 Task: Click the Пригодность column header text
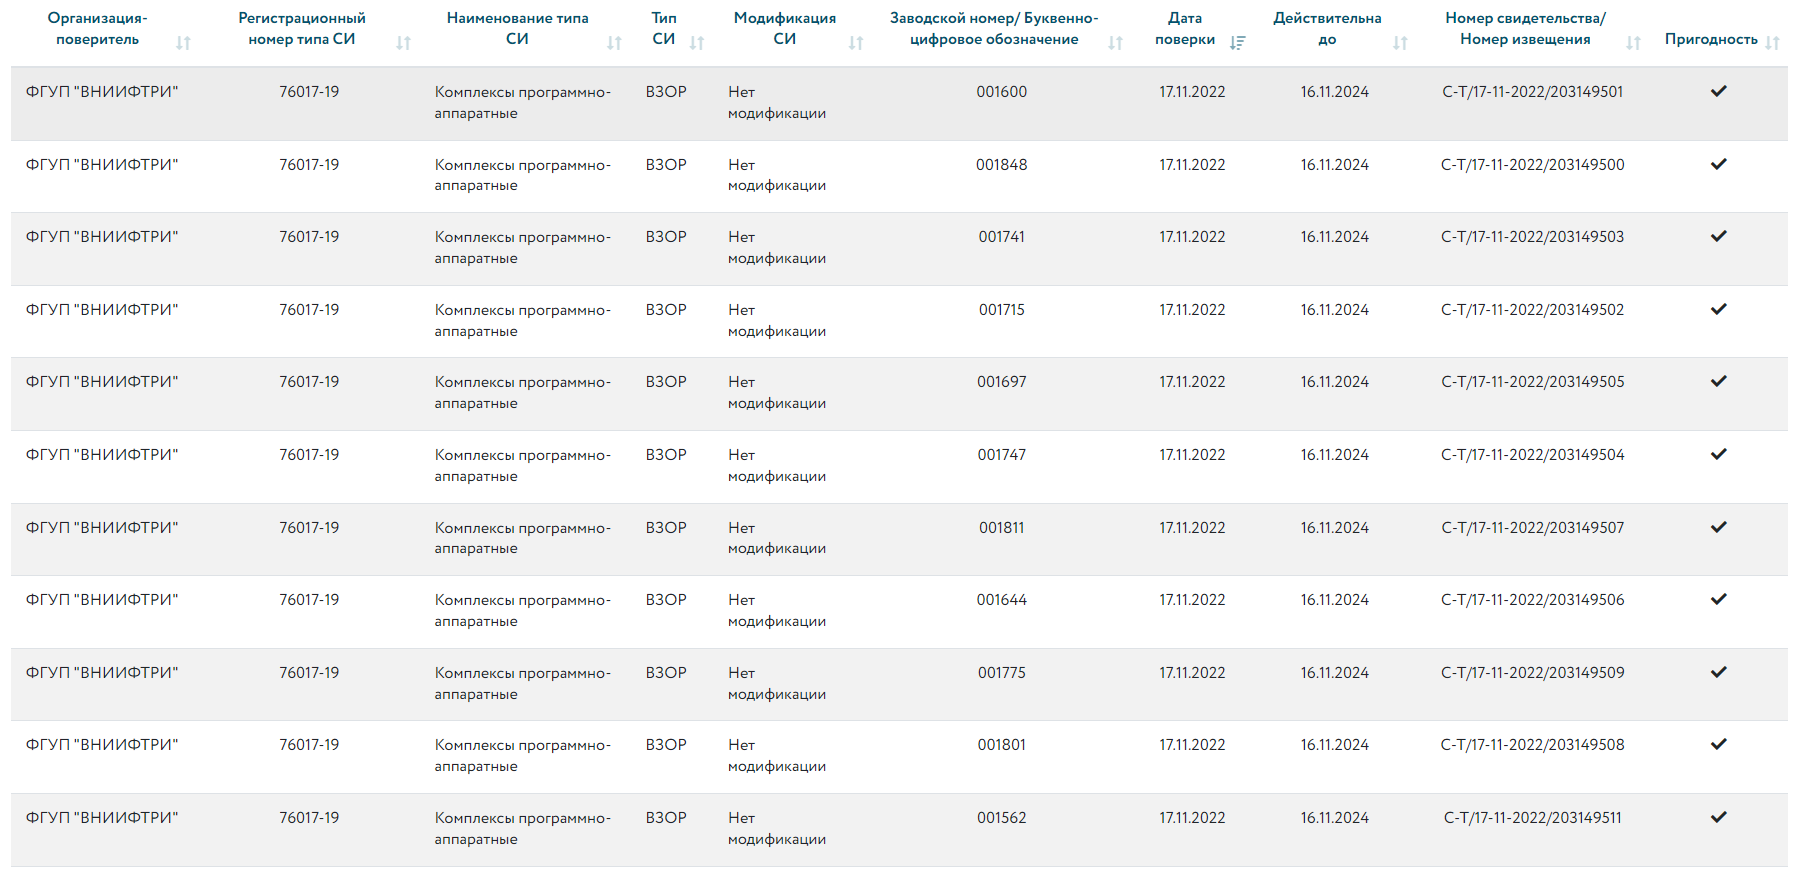pyautogui.click(x=1710, y=39)
